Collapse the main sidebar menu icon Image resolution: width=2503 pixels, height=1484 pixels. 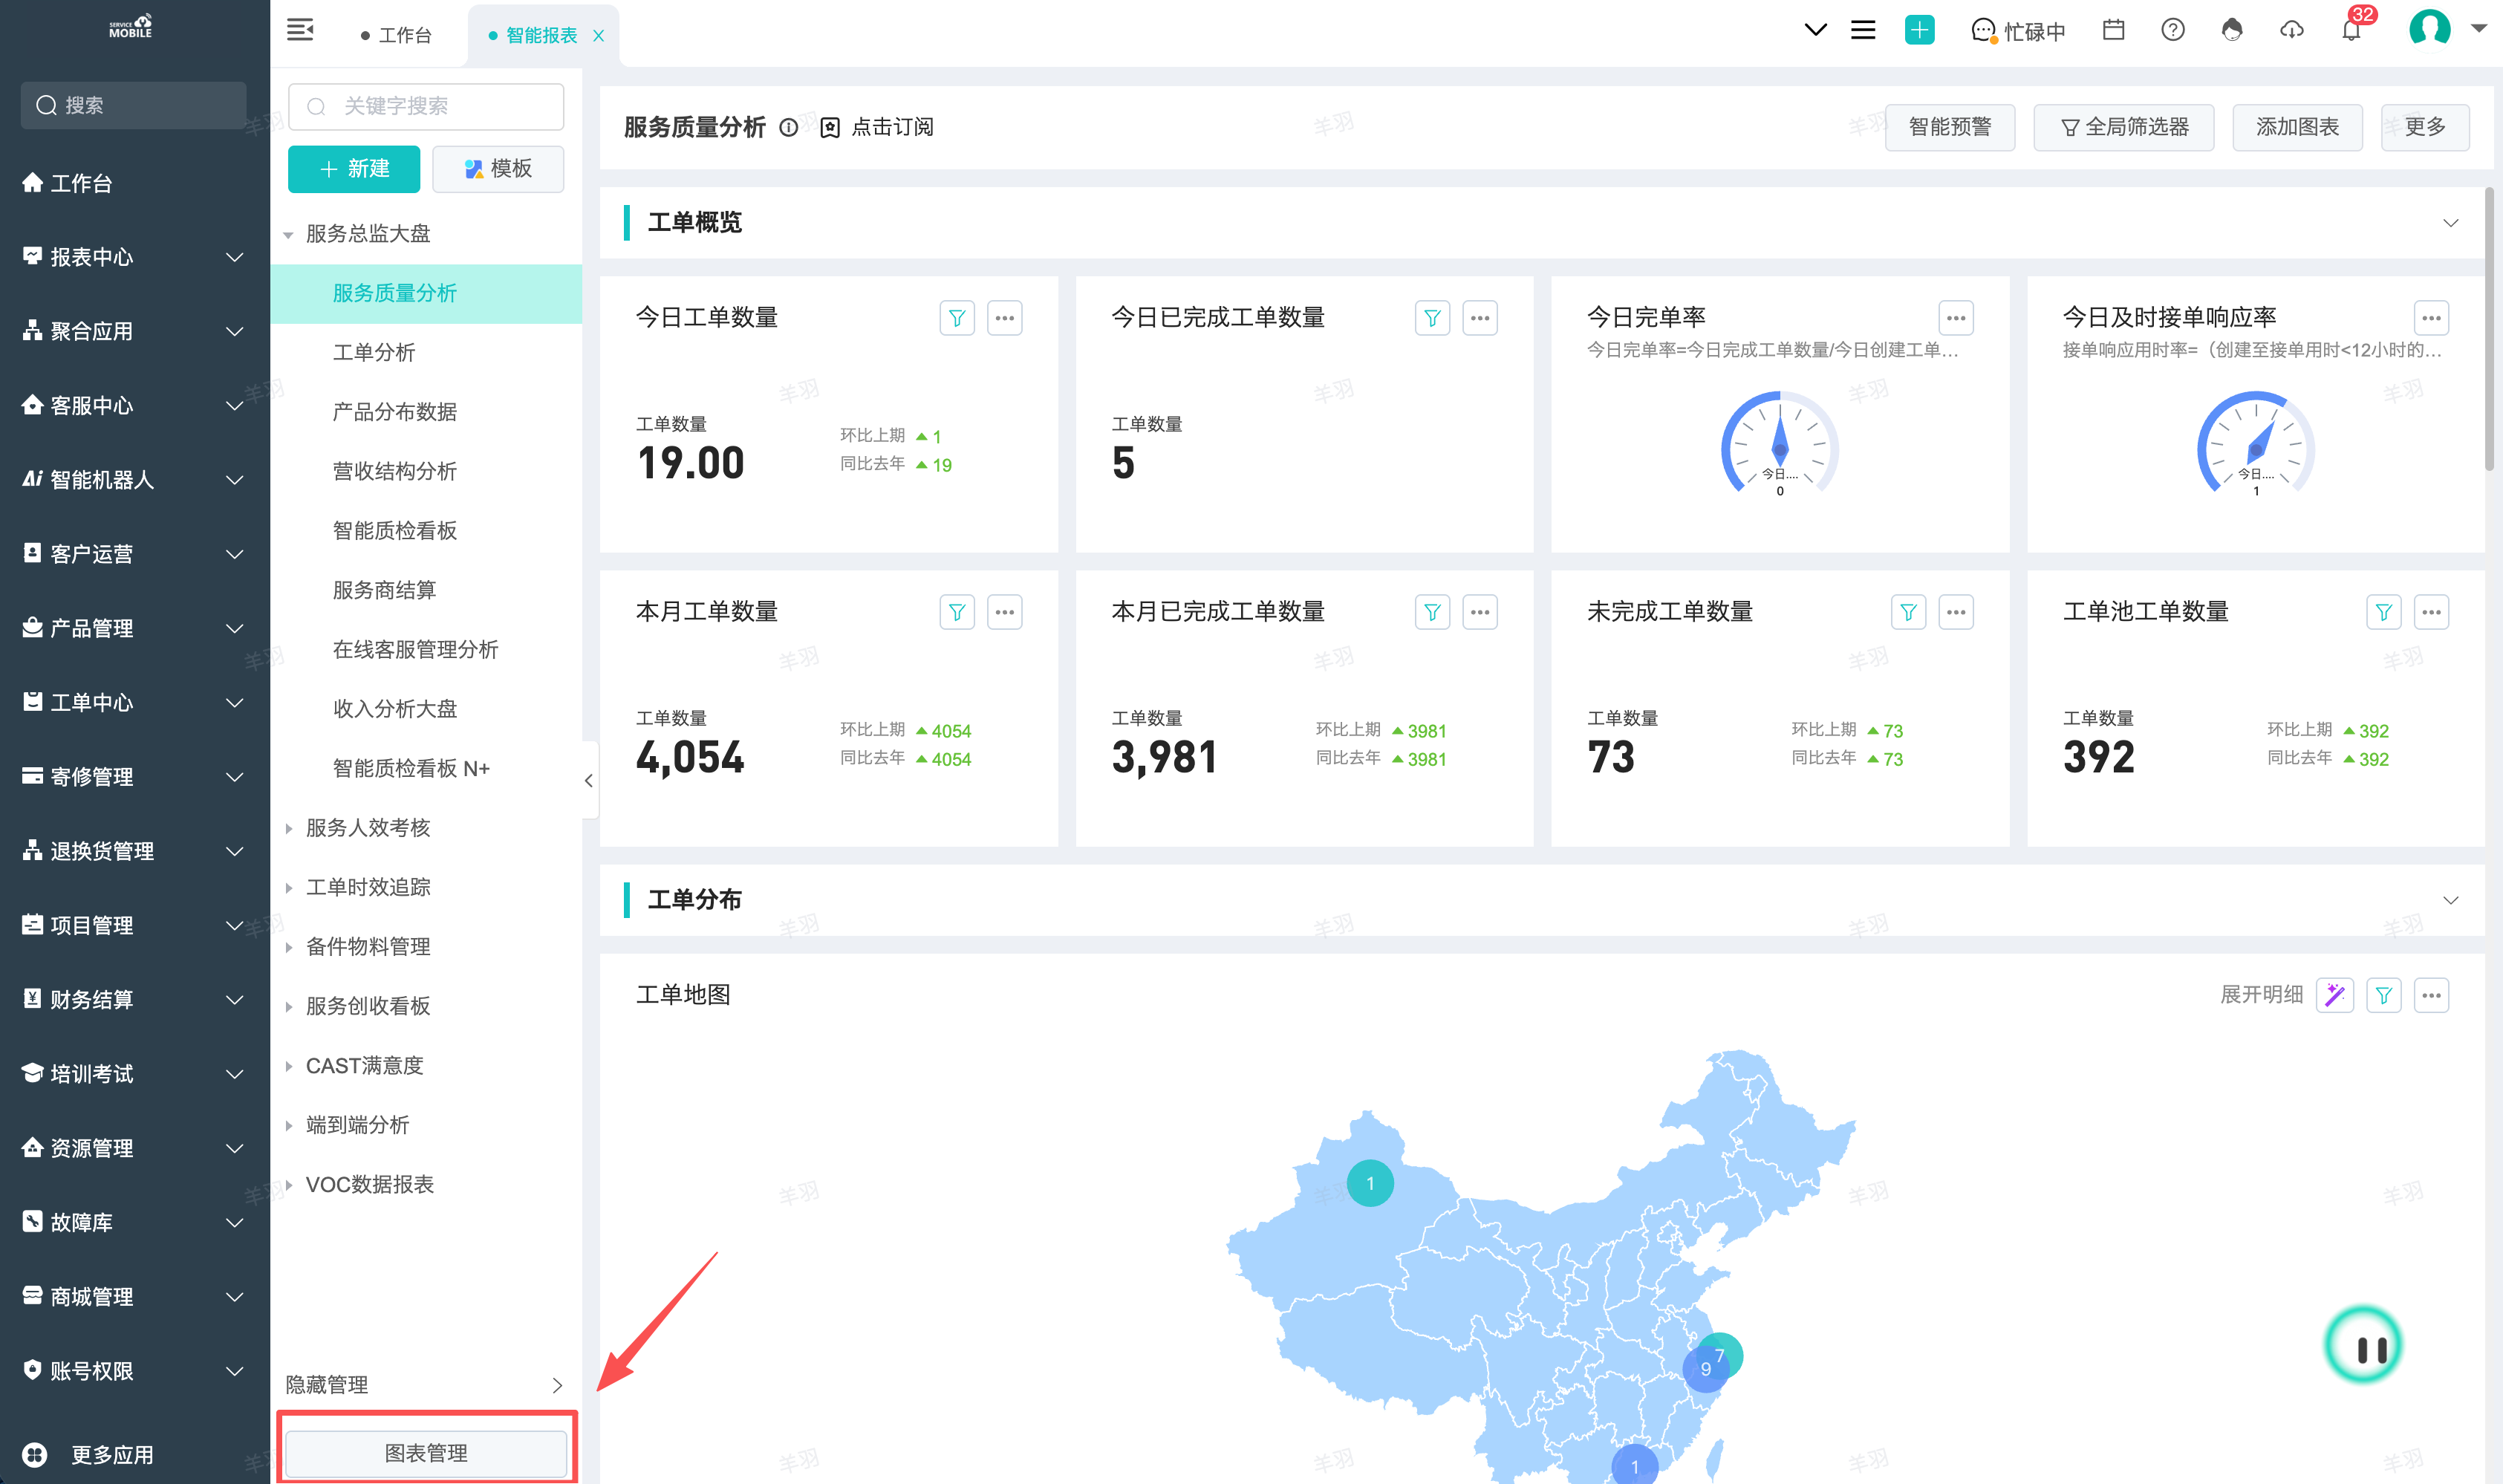coord(300,30)
